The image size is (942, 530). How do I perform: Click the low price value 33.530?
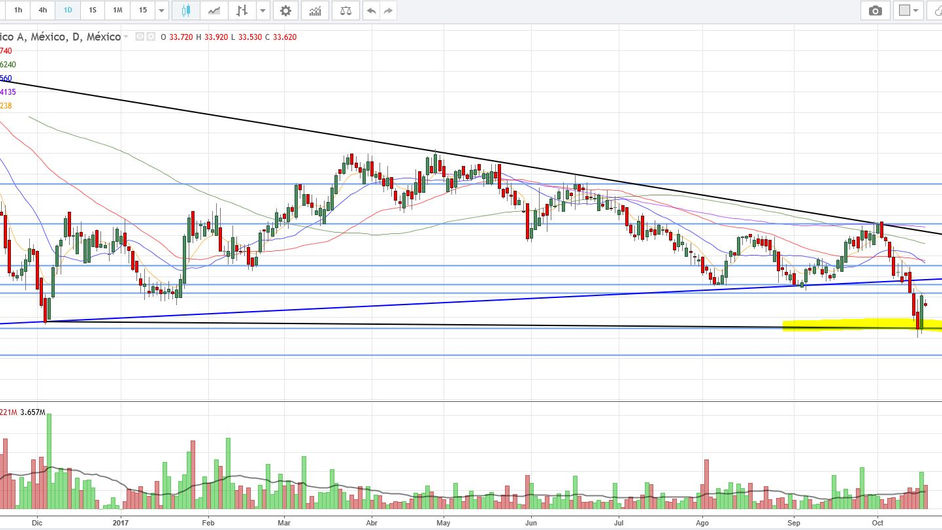click(250, 37)
